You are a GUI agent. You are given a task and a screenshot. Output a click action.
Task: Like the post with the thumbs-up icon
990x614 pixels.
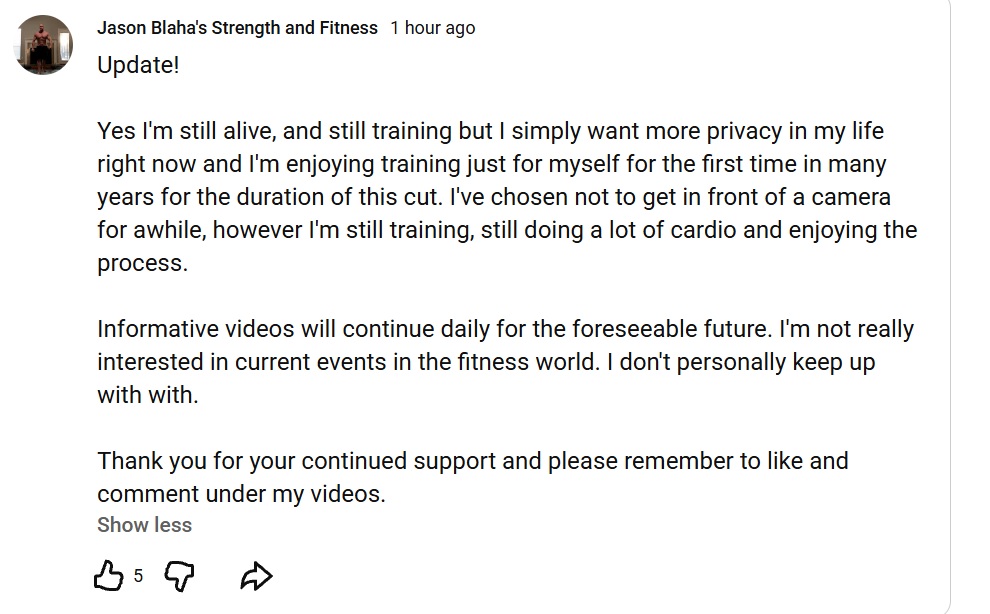tap(109, 575)
